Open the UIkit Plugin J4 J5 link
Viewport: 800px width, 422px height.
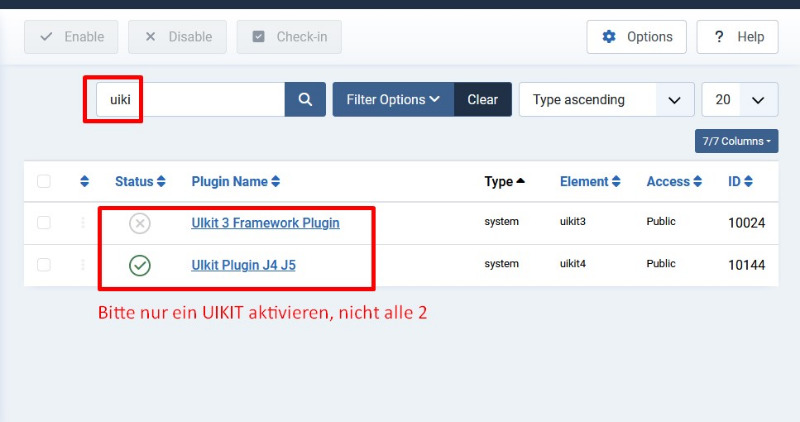tap(243, 265)
